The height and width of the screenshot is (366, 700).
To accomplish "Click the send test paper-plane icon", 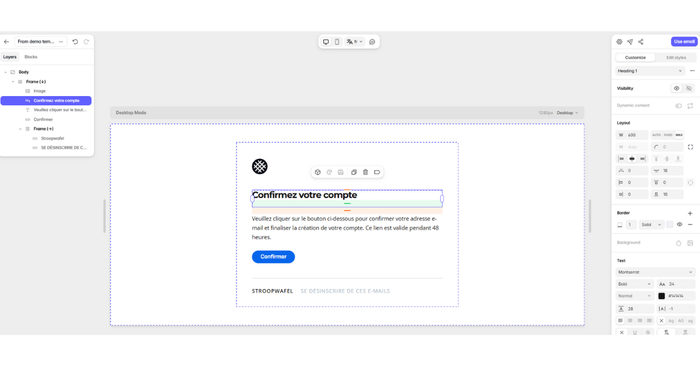I will [x=630, y=42].
